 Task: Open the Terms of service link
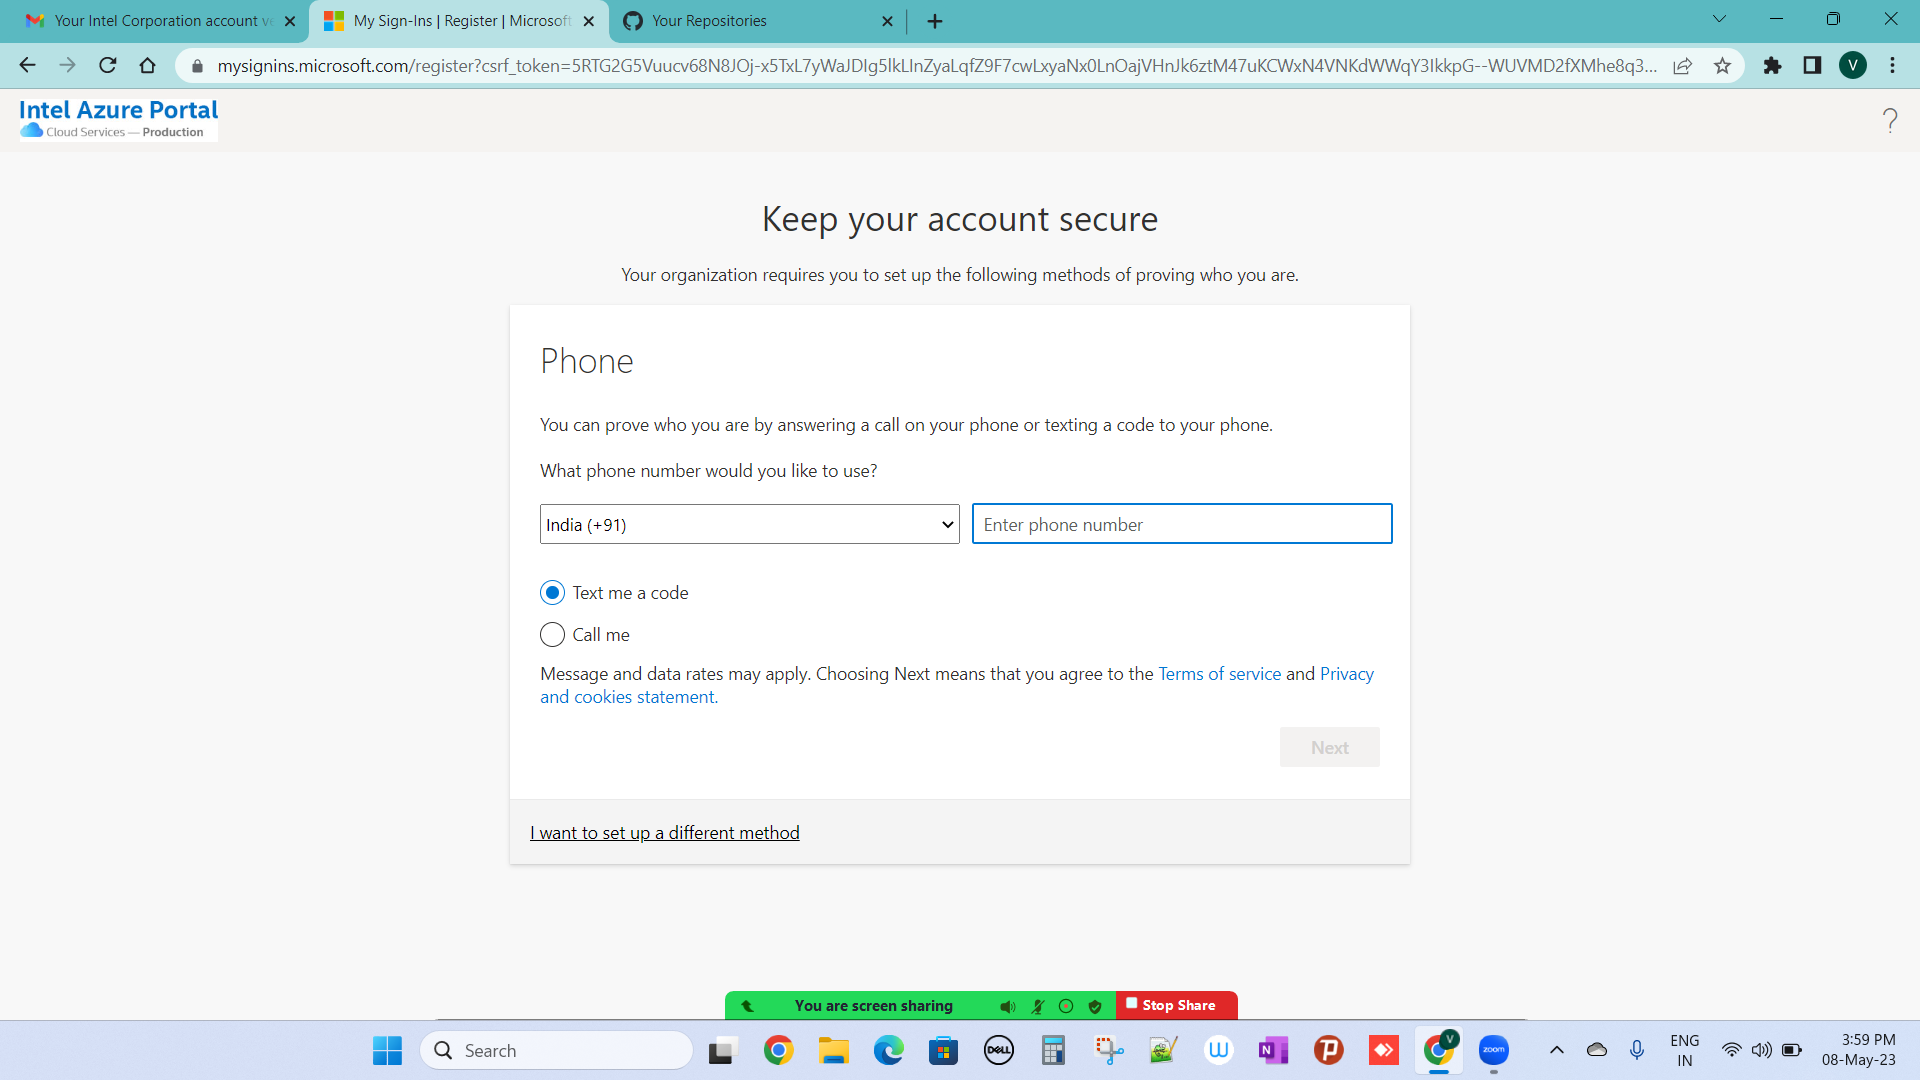pyautogui.click(x=1219, y=674)
